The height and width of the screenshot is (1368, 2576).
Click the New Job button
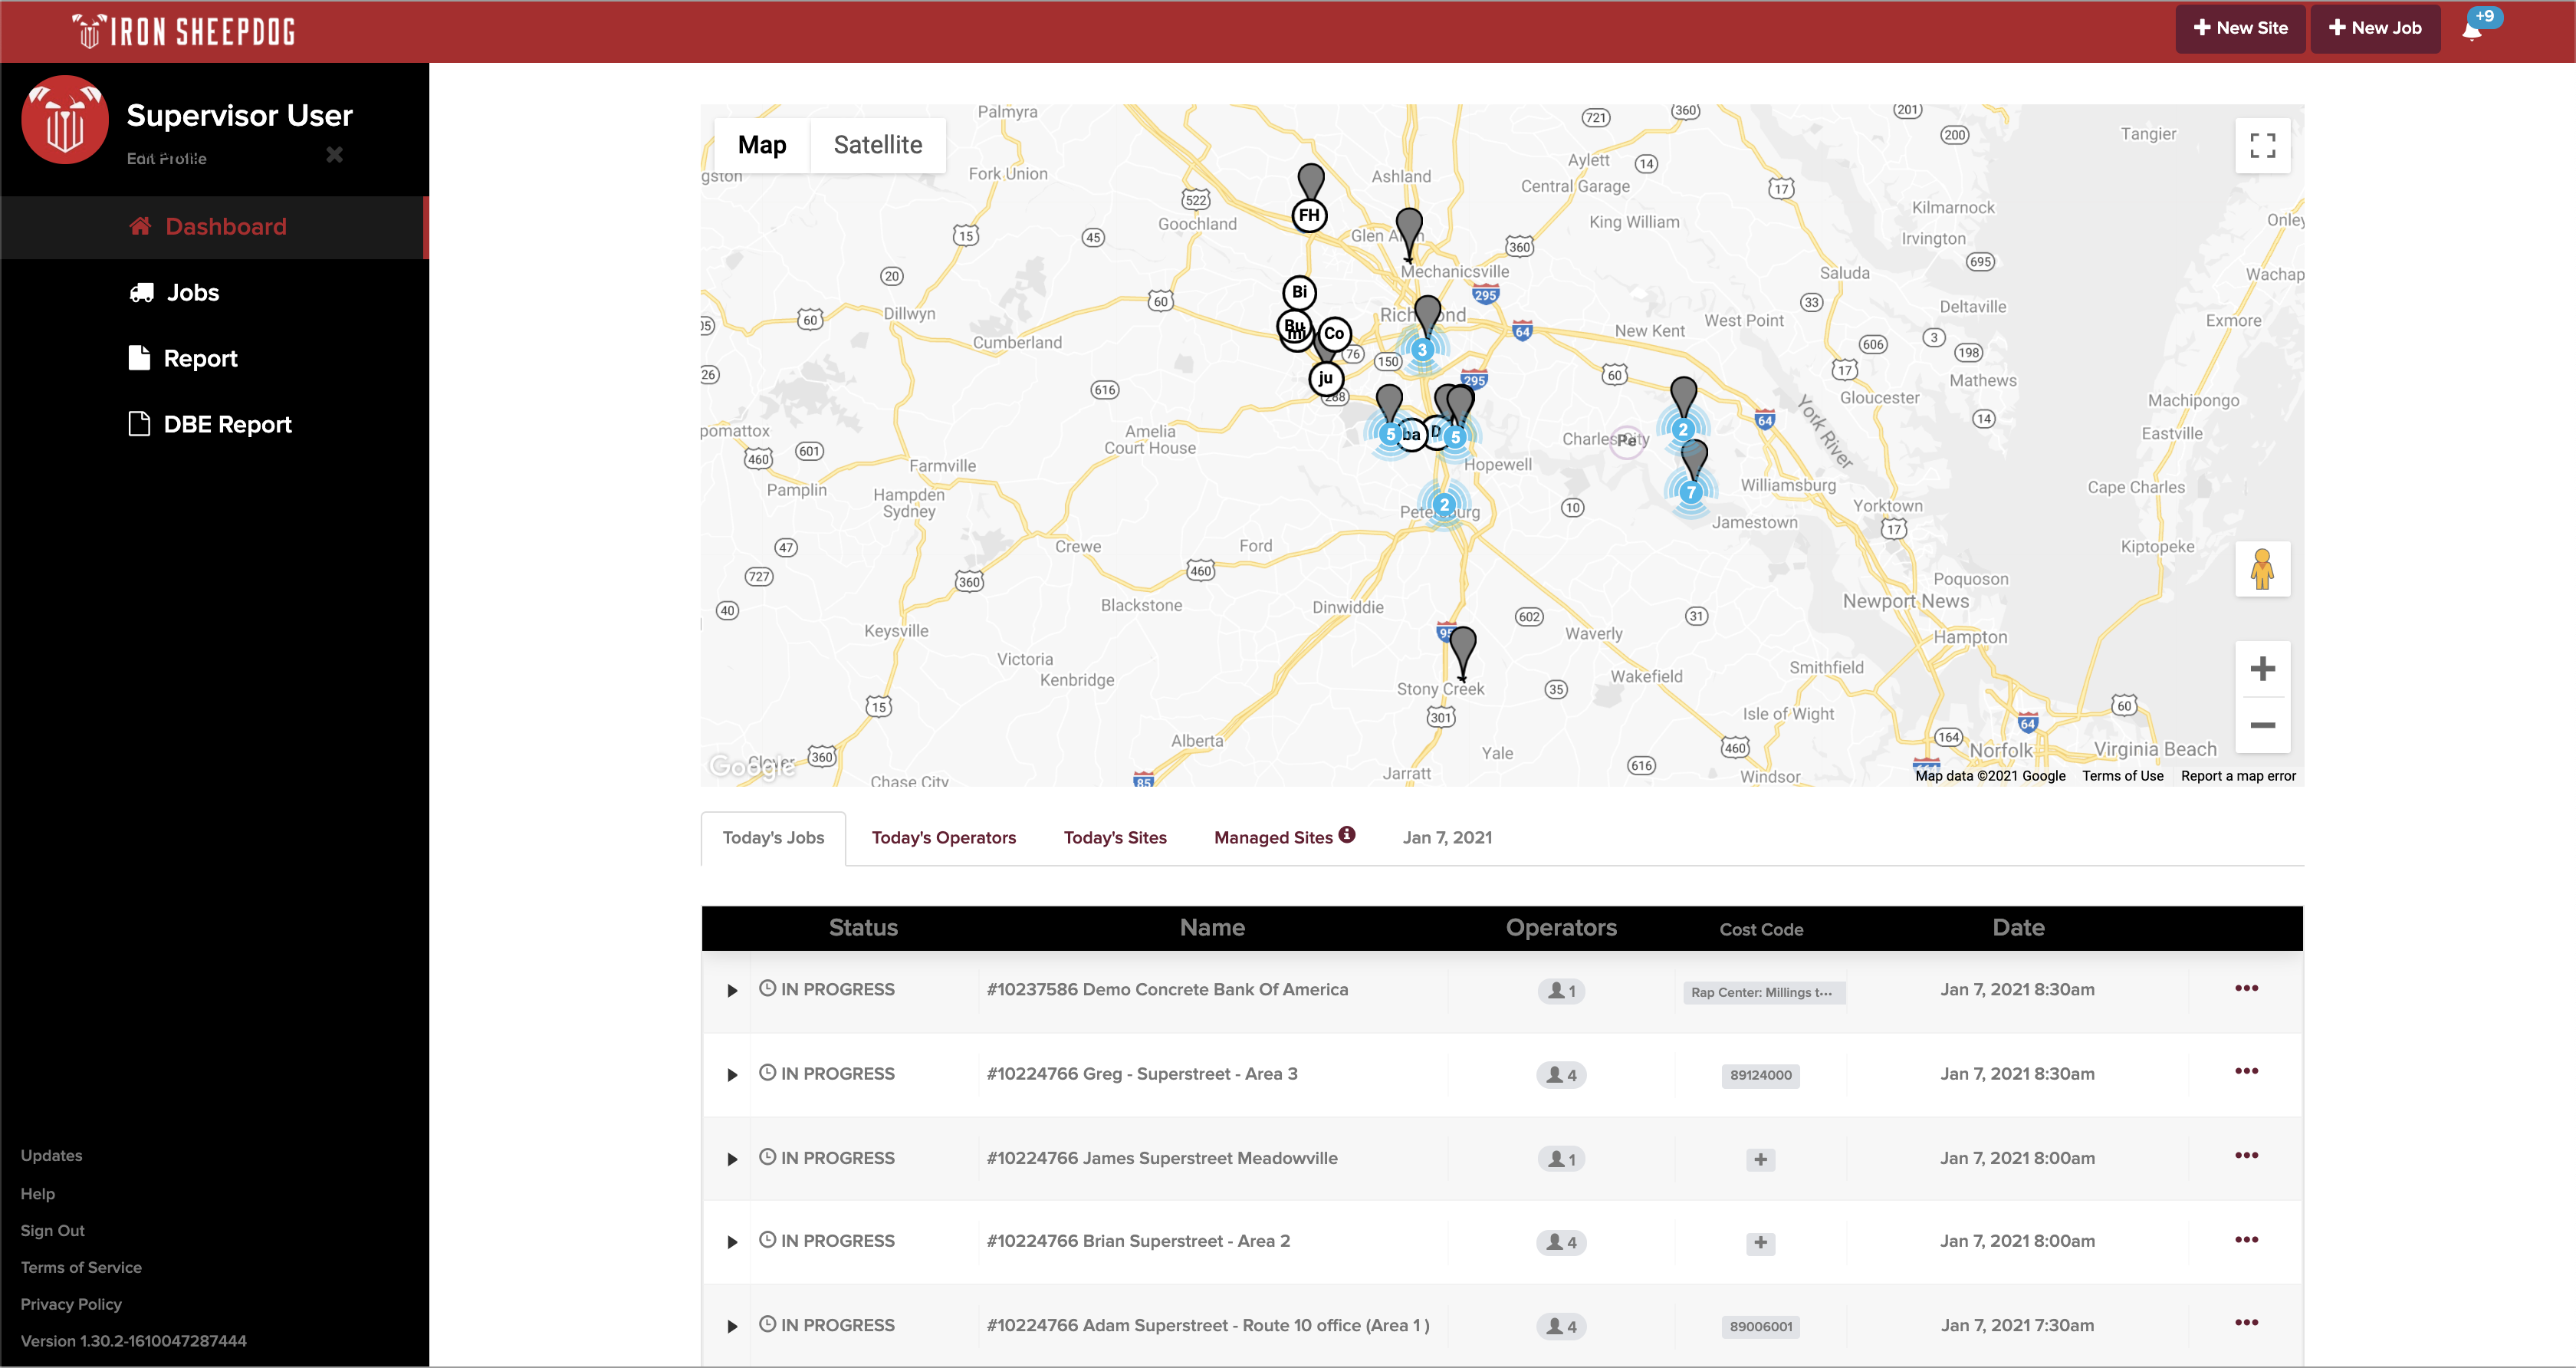coord(2374,28)
